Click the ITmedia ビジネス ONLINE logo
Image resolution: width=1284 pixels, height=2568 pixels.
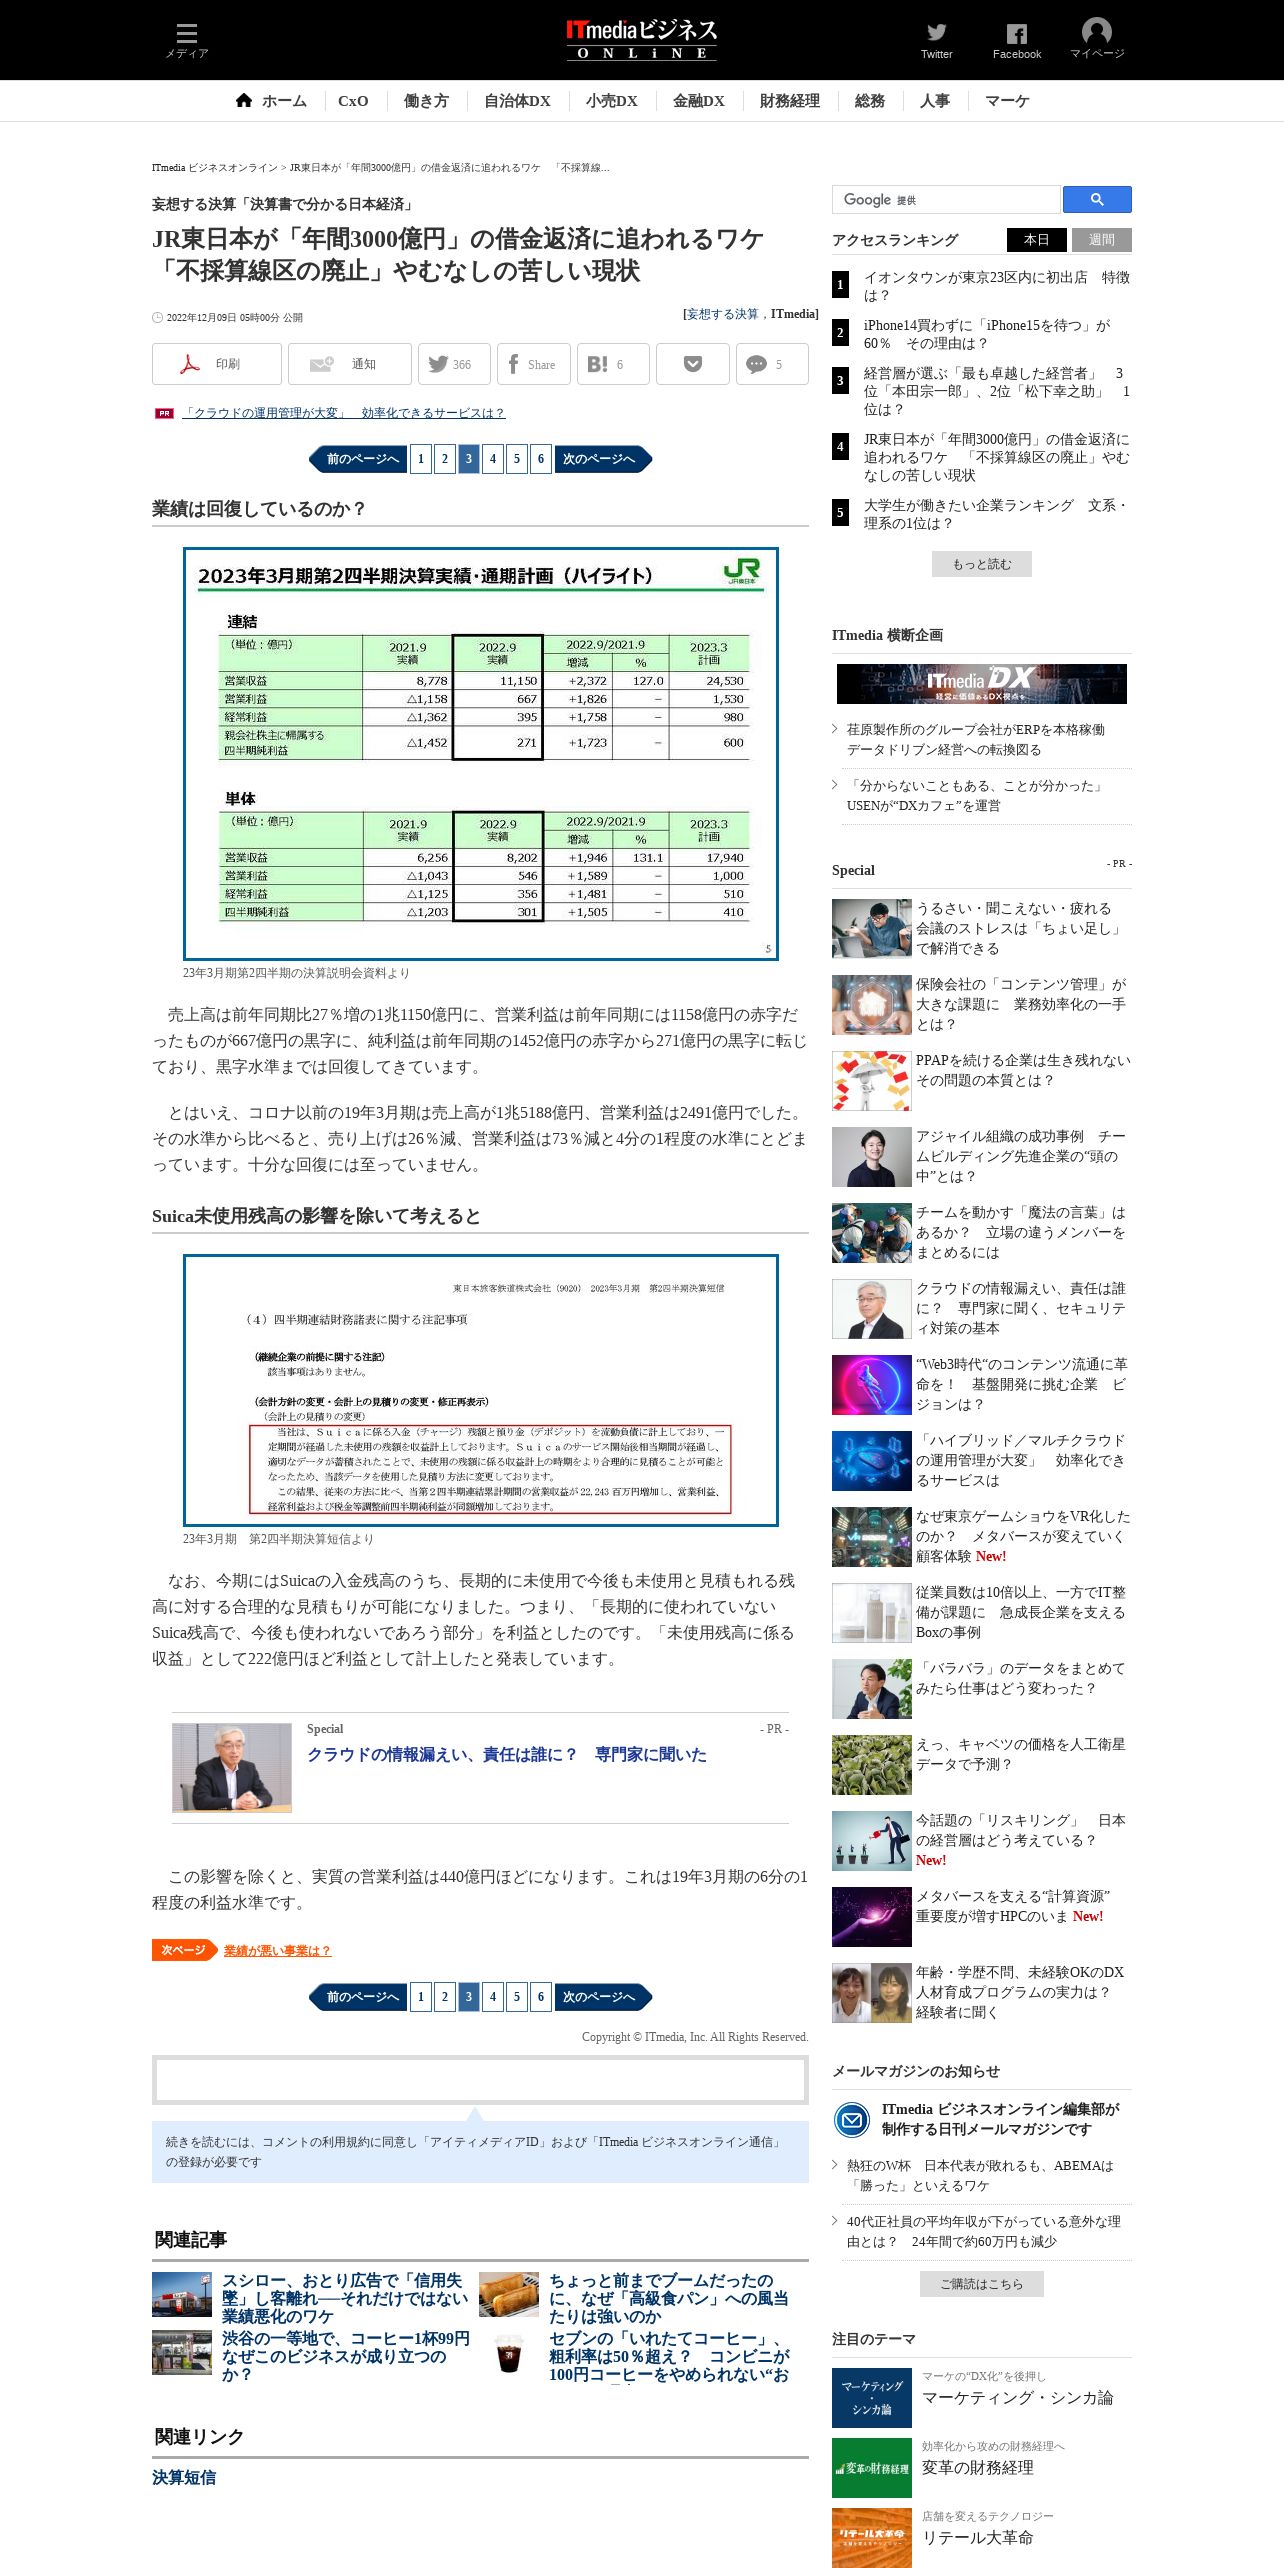pos(642,40)
